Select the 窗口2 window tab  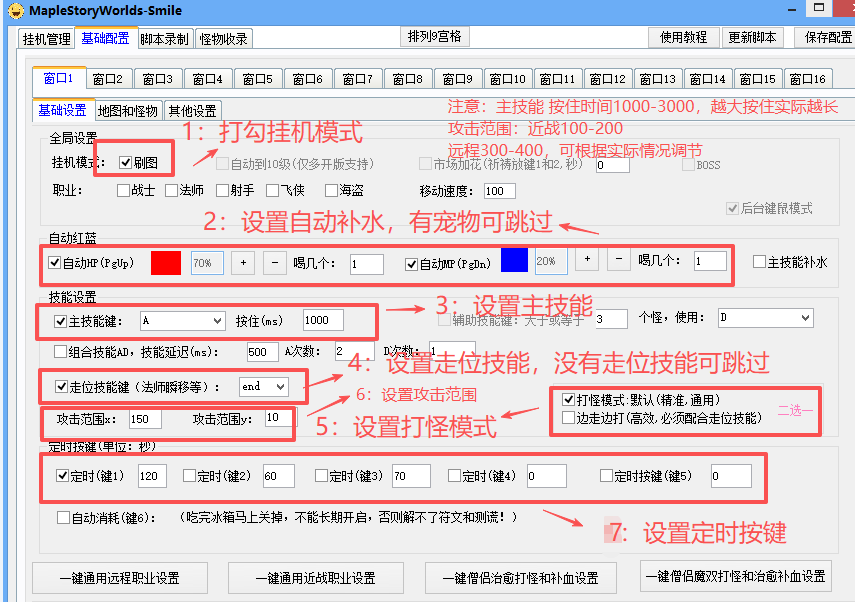[x=107, y=79]
